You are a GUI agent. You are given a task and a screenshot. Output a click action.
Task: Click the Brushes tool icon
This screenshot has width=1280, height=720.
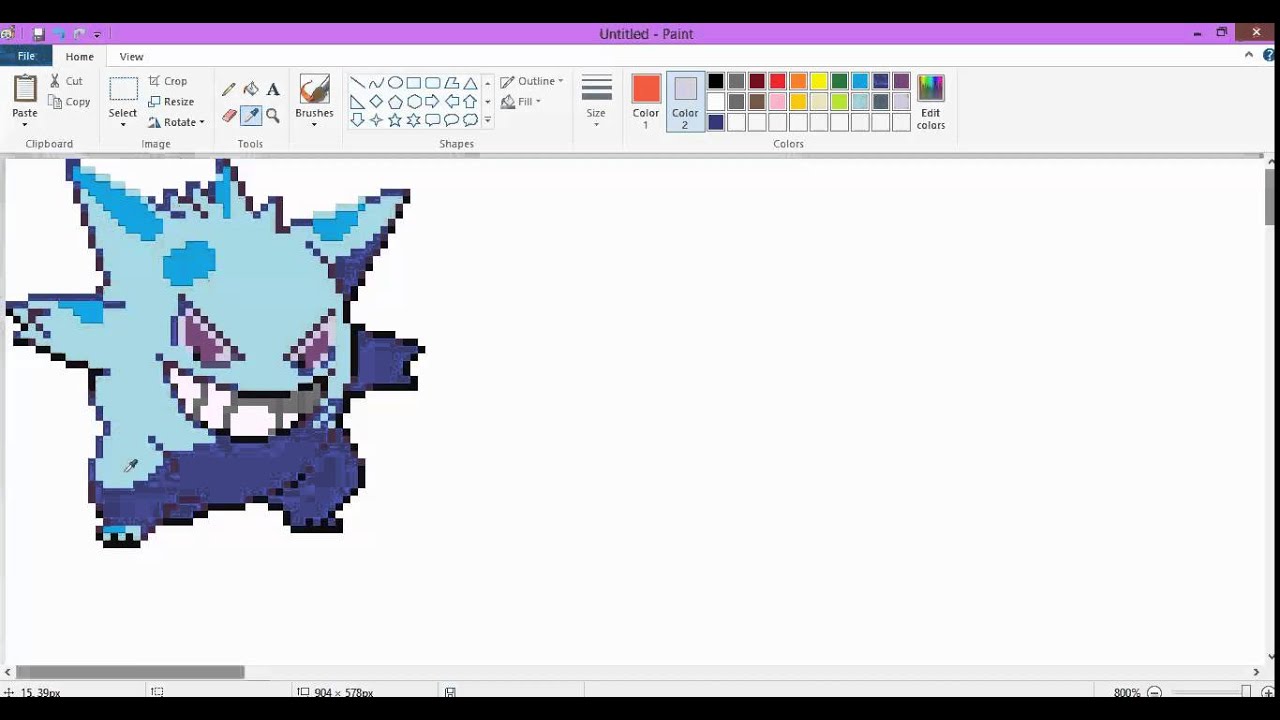tap(314, 89)
